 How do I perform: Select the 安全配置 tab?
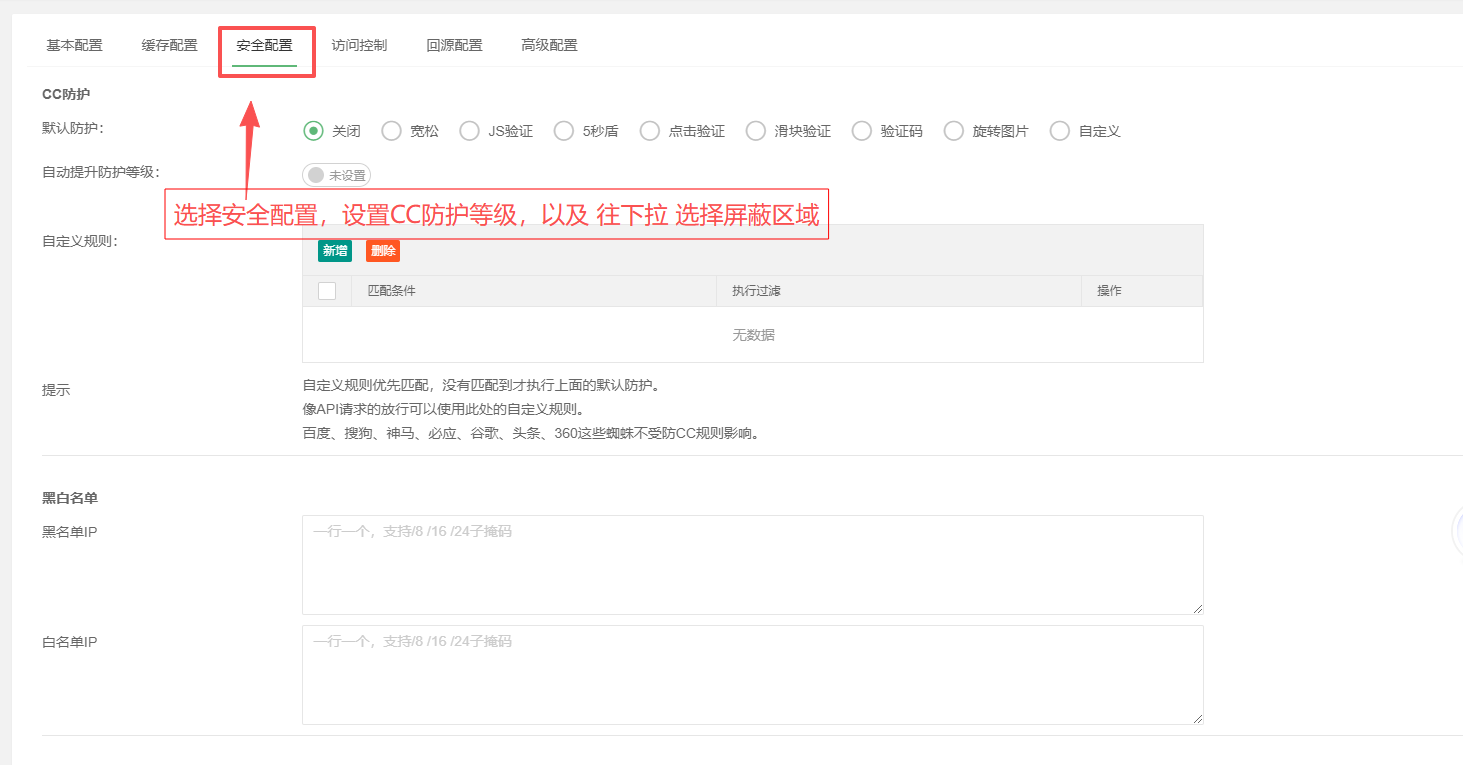(264, 45)
